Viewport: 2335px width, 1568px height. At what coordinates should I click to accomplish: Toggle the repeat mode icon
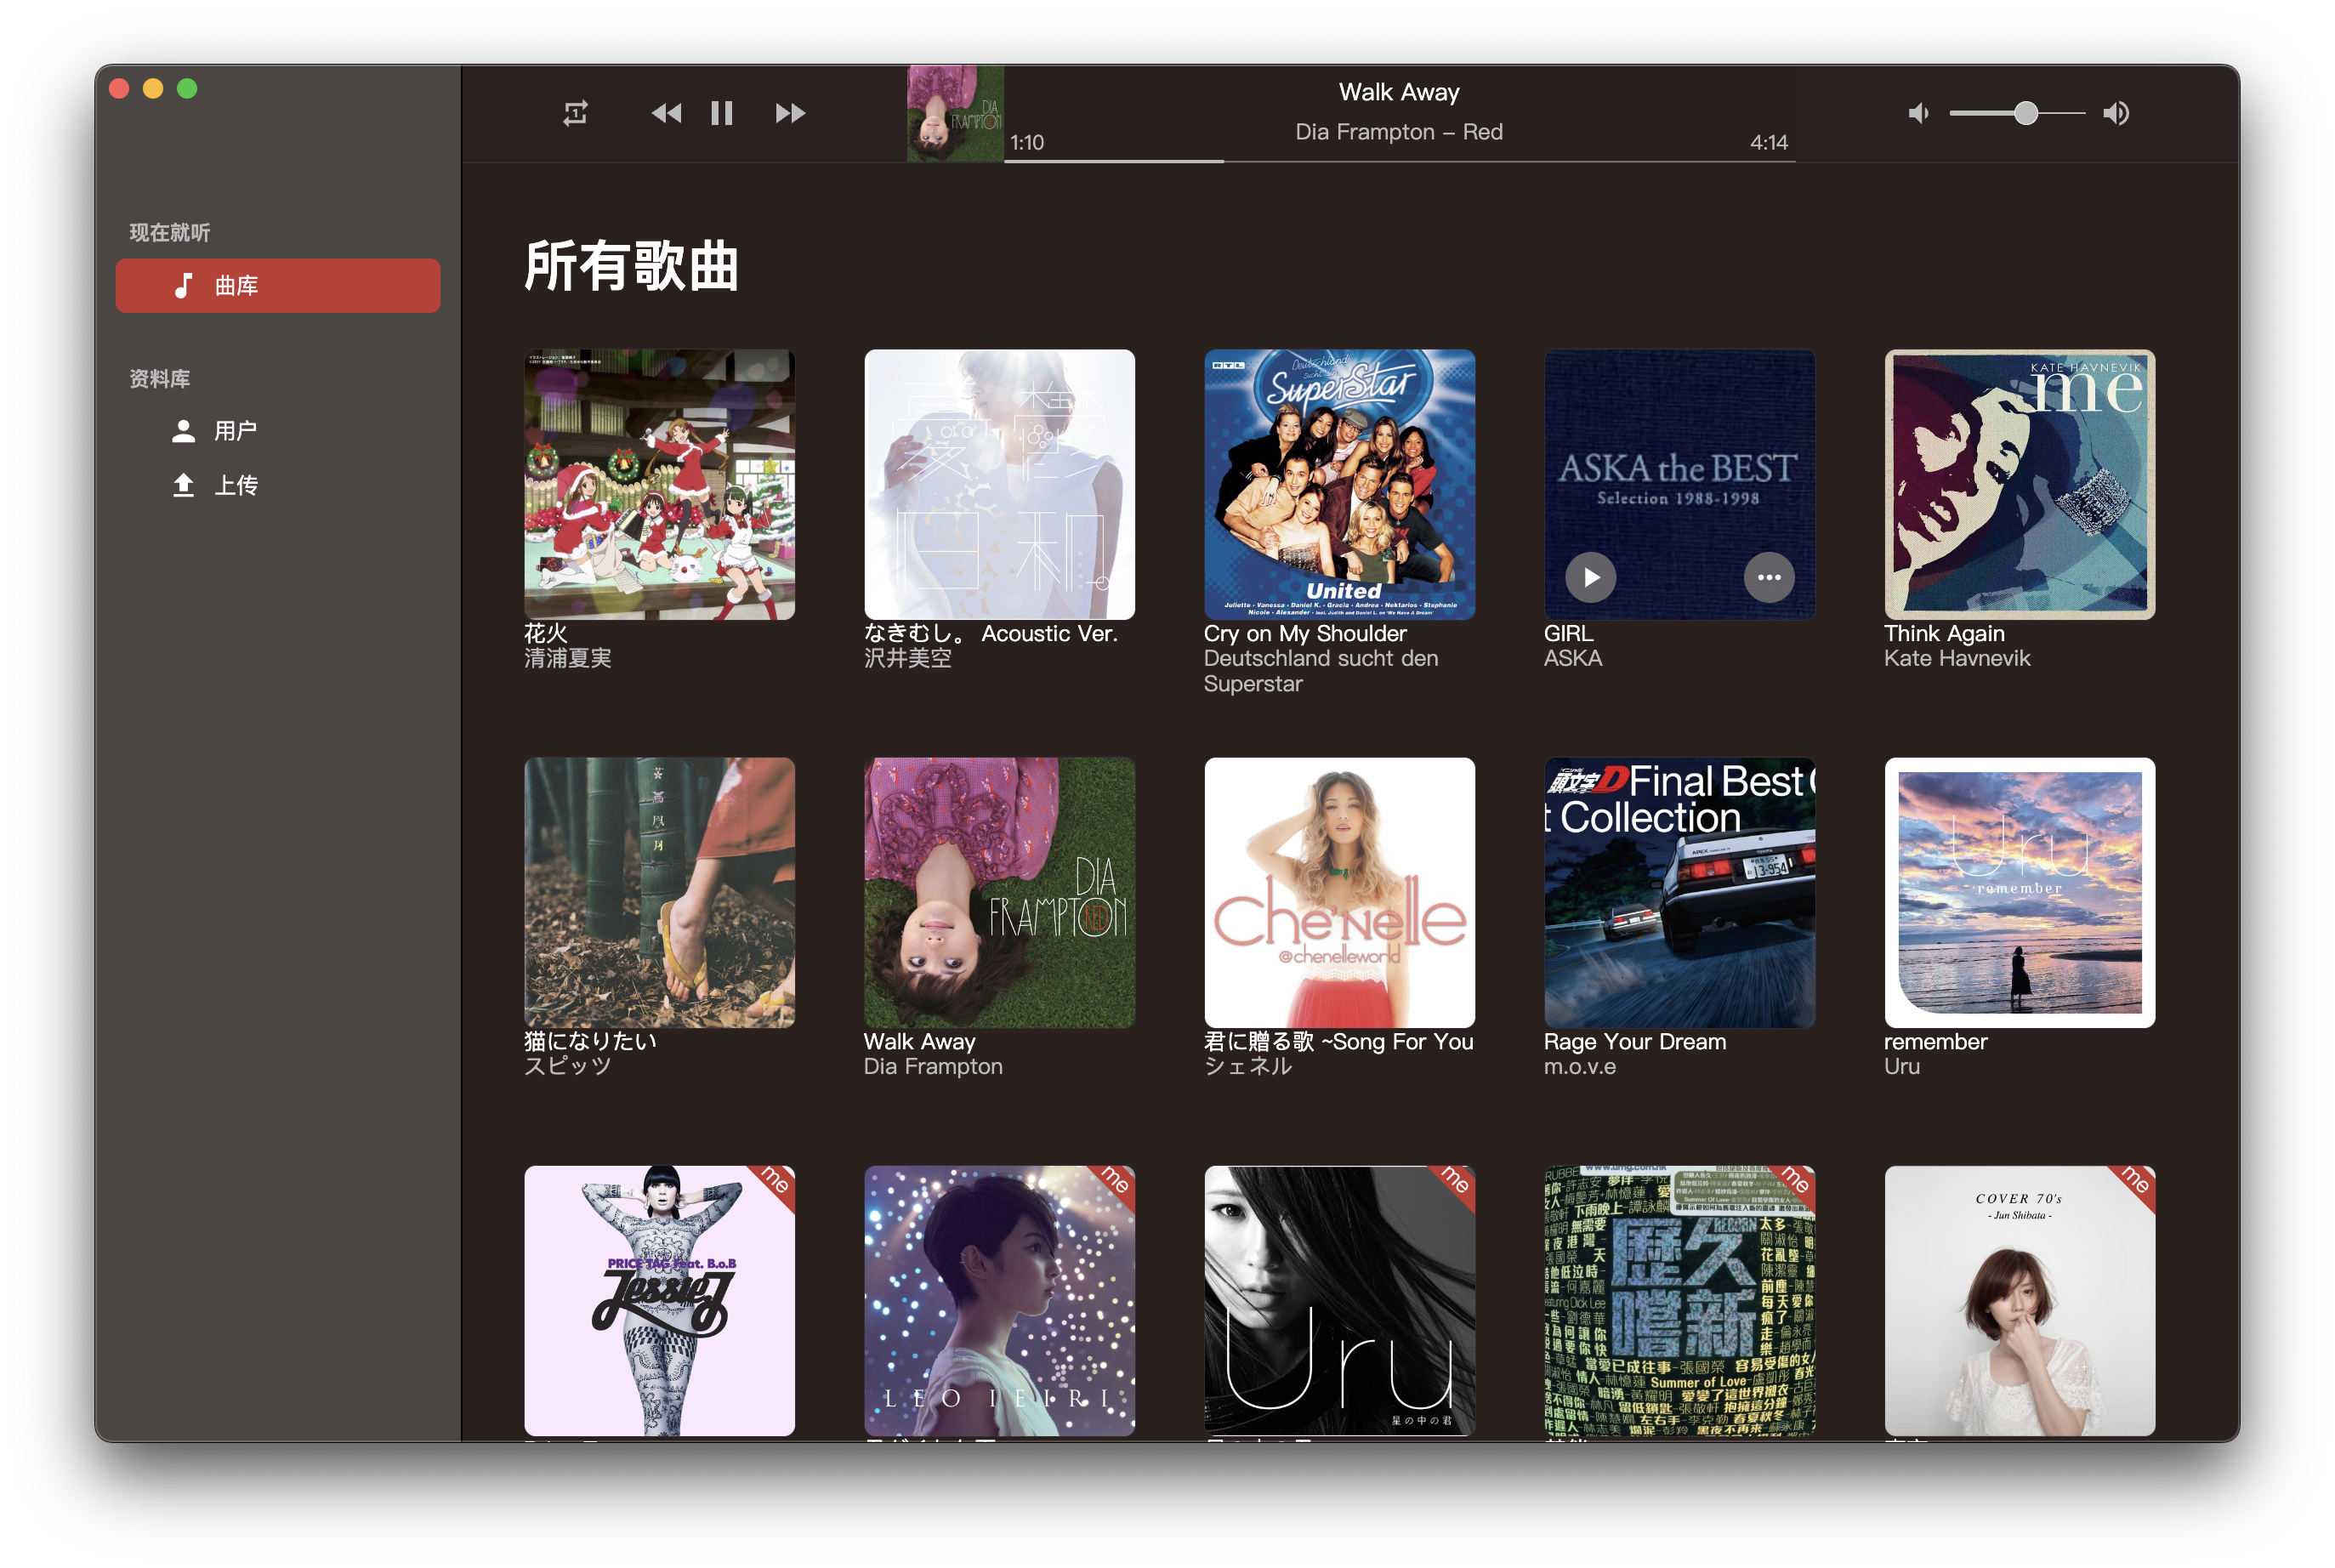[x=575, y=113]
